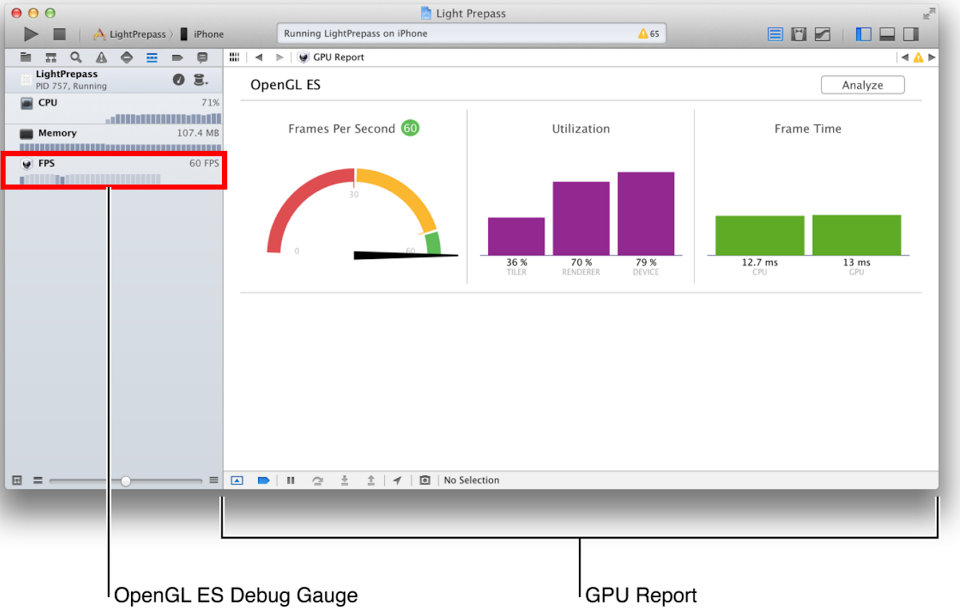Hide the Navigator pane
960x613 pixels.
coord(863,34)
